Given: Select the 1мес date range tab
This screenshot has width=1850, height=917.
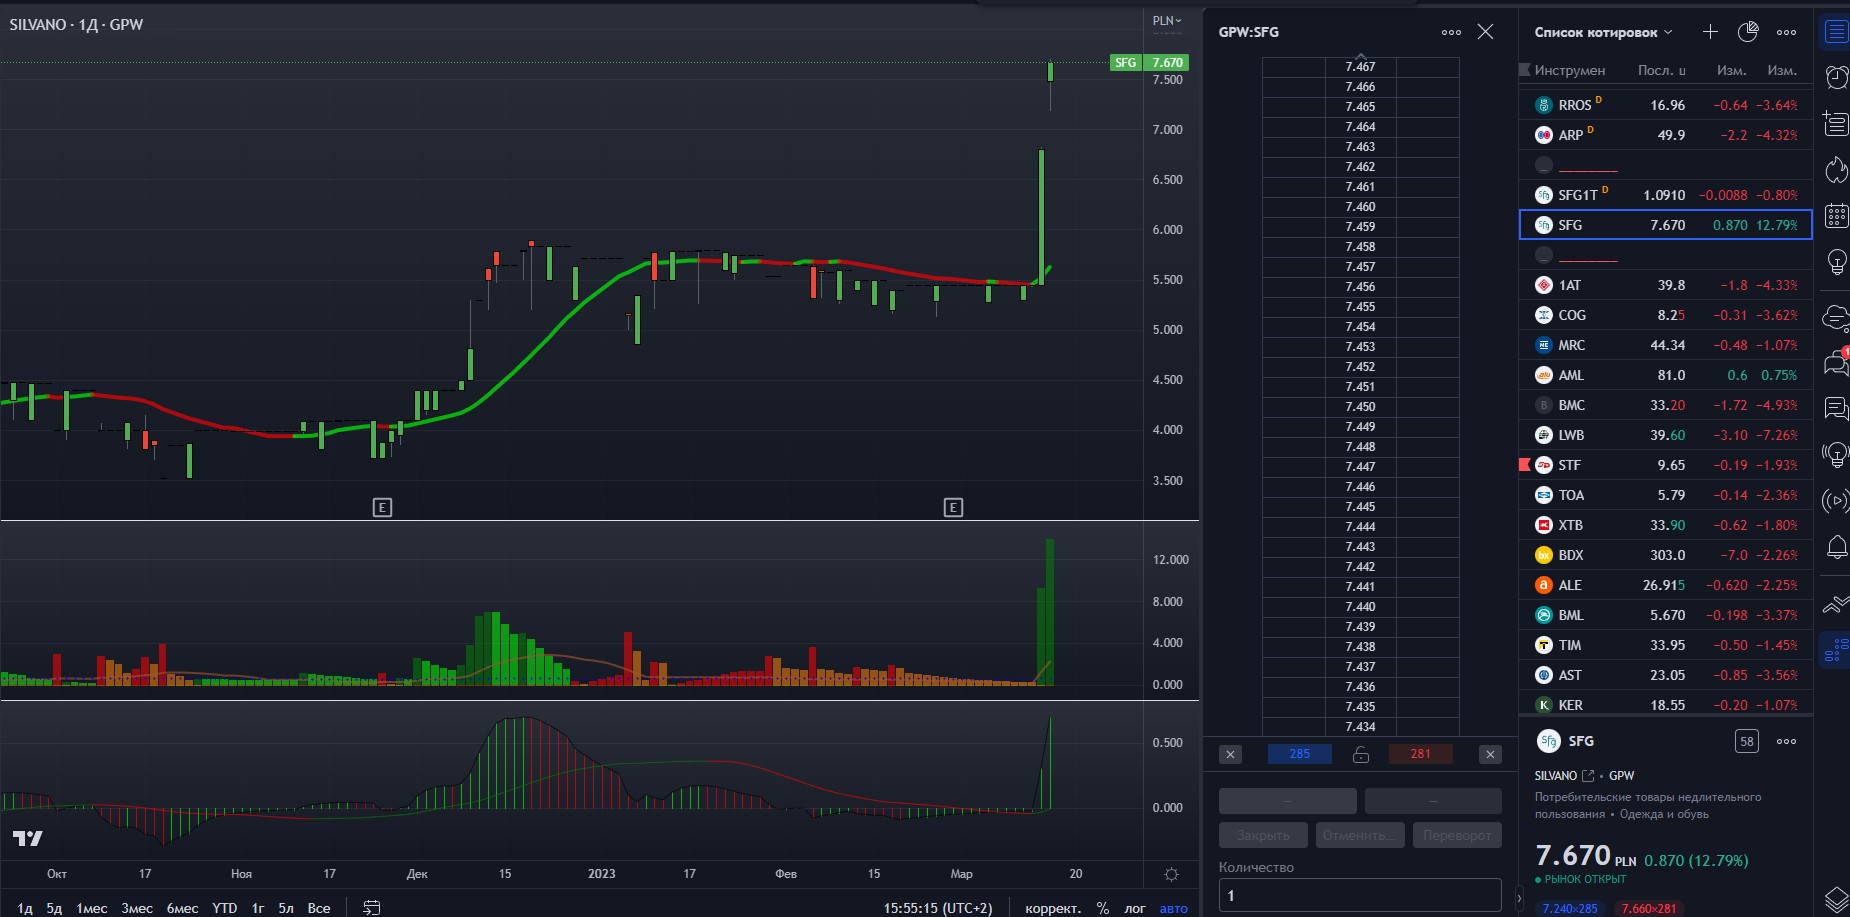Looking at the screenshot, I should coord(92,908).
